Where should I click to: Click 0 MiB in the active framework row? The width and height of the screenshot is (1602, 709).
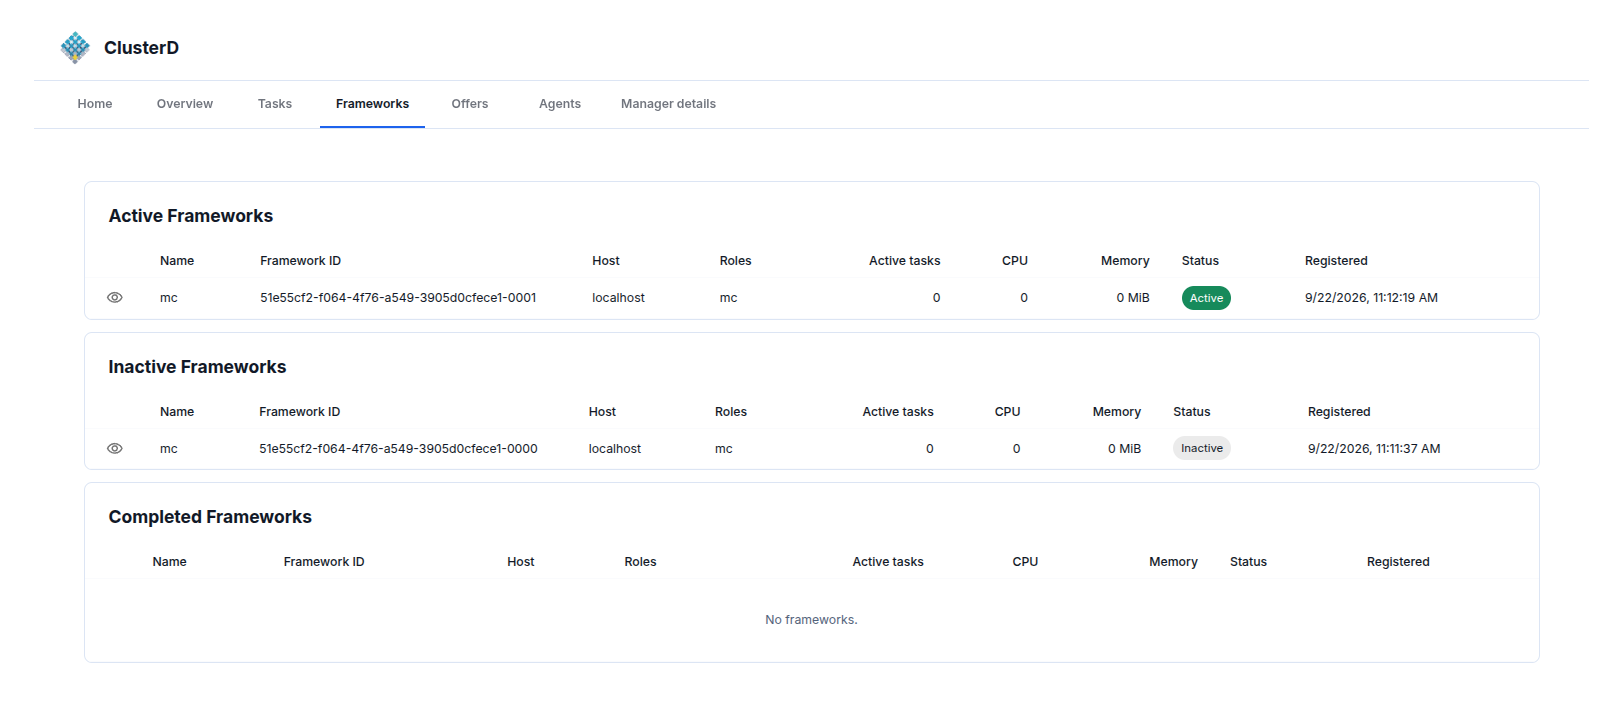tap(1133, 298)
